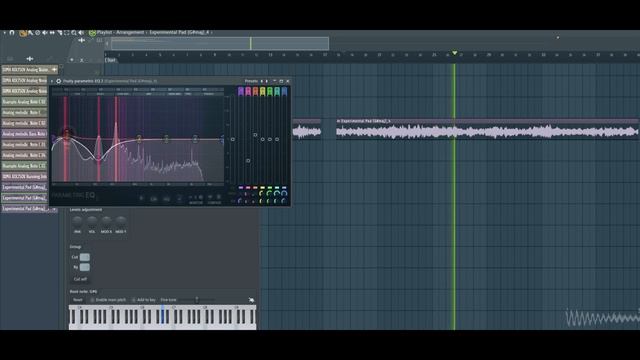Click the raised band 3 level slider handle
The height and width of the screenshot is (360, 640).
tap(255, 135)
